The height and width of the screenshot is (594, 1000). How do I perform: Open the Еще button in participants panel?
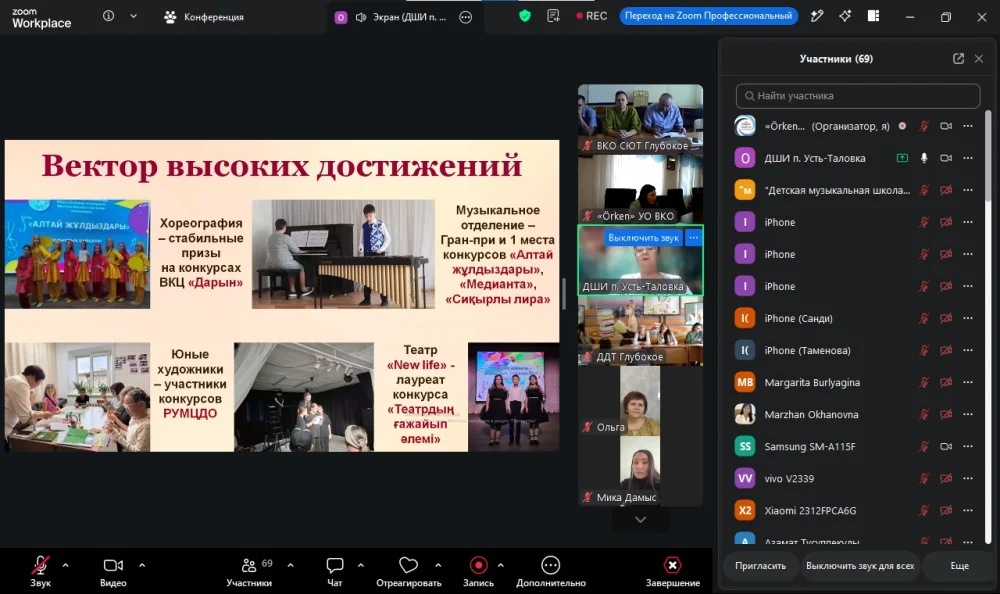tap(959, 566)
